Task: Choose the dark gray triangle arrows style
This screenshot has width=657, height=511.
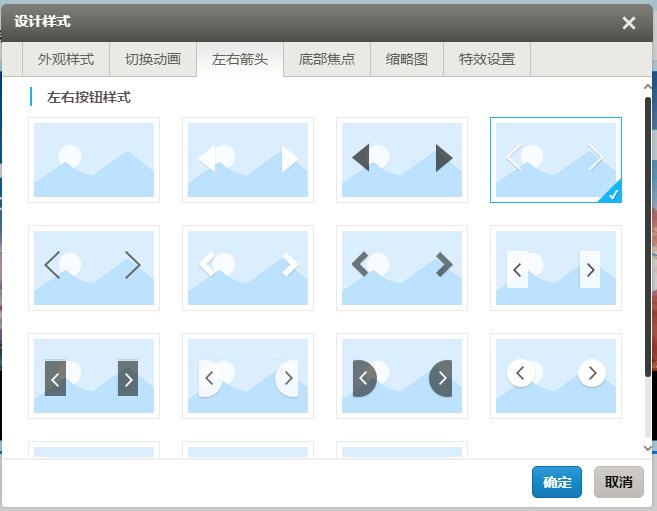Action: click(402, 160)
